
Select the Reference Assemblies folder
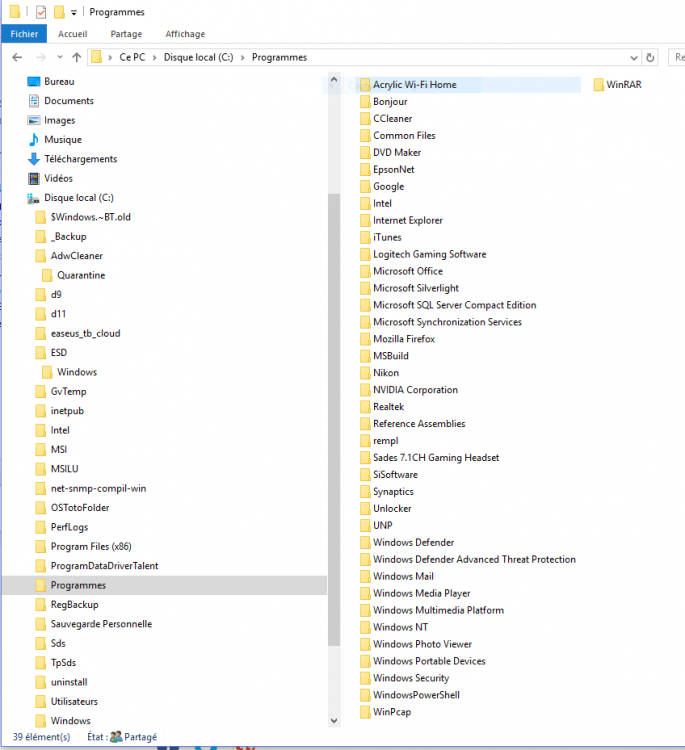(419, 424)
